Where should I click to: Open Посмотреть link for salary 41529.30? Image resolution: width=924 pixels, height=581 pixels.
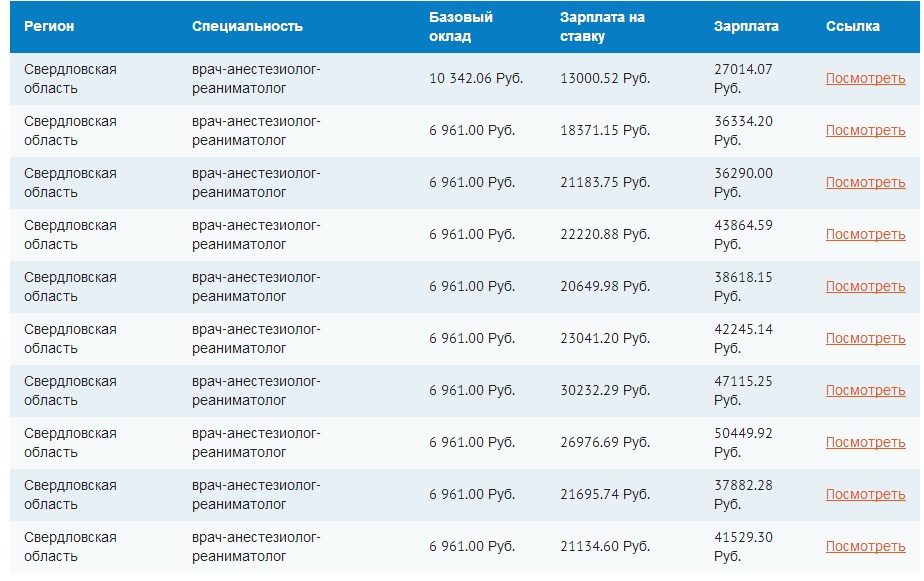coord(865,546)
